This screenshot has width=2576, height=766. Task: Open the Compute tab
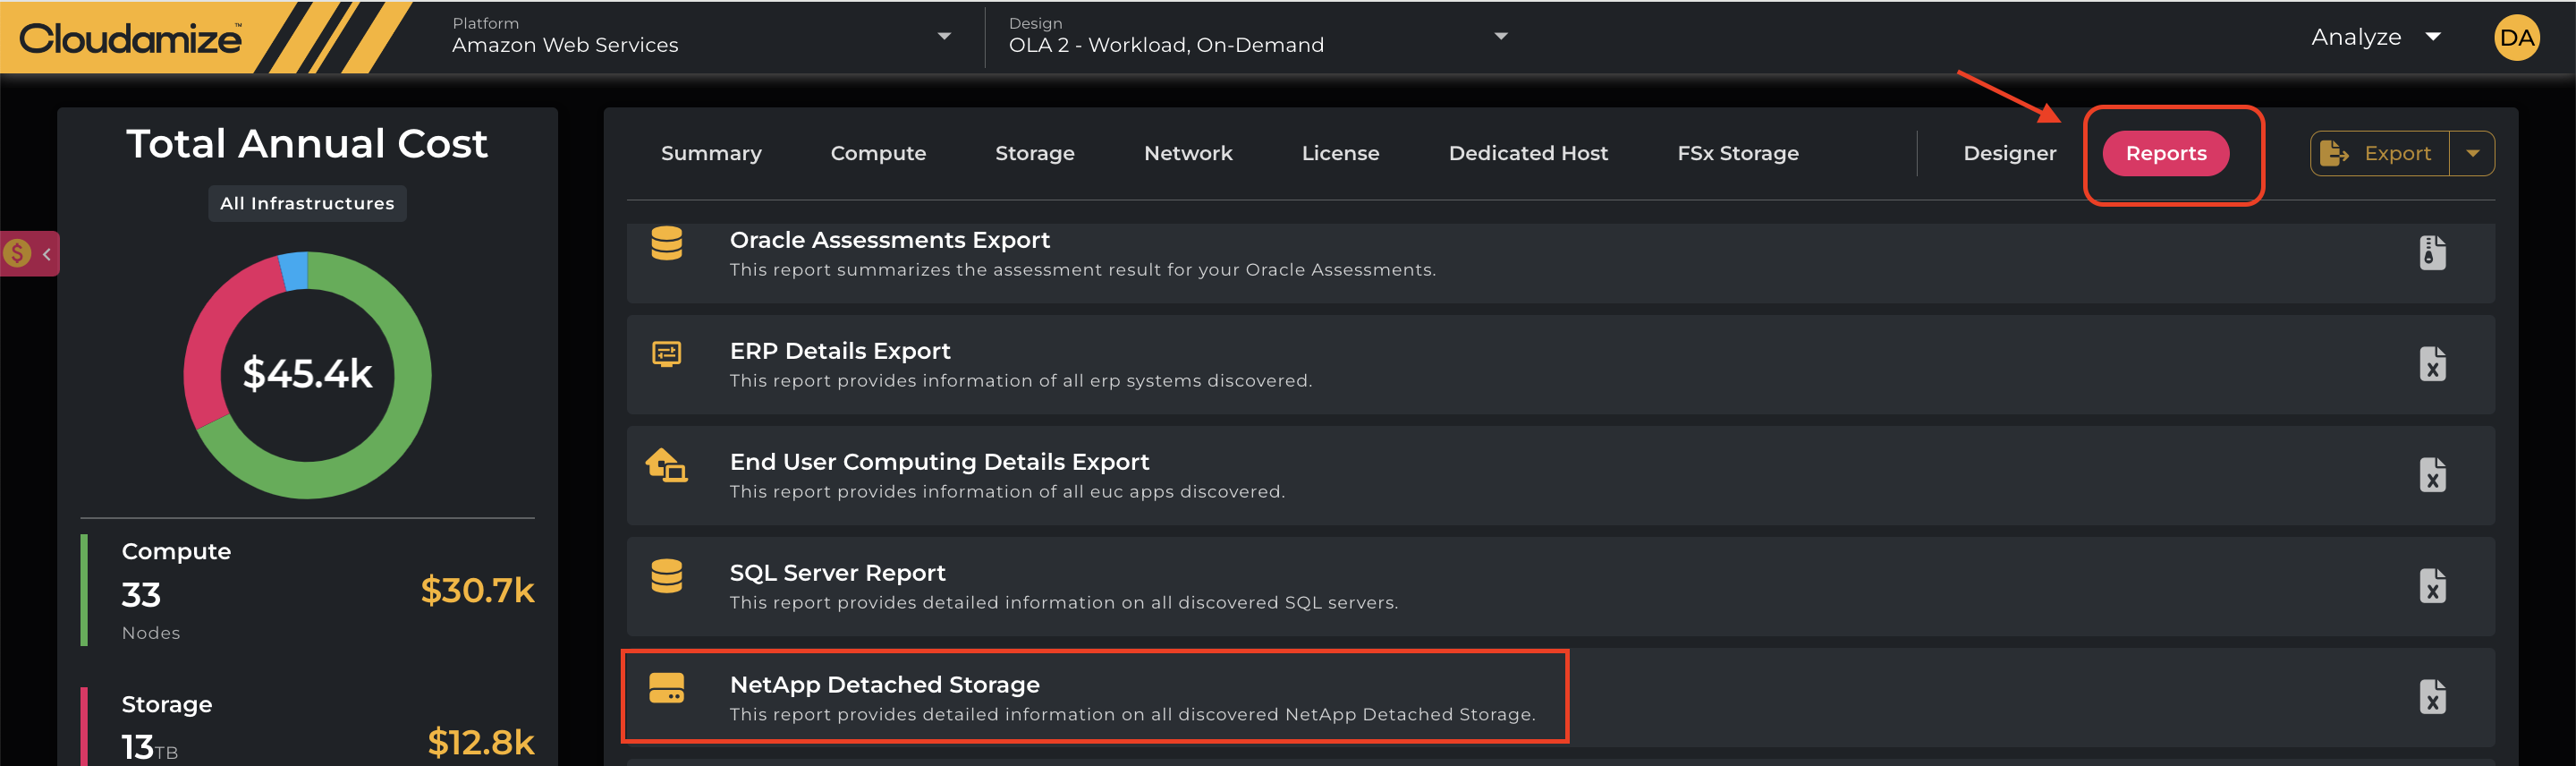(878, 154)
